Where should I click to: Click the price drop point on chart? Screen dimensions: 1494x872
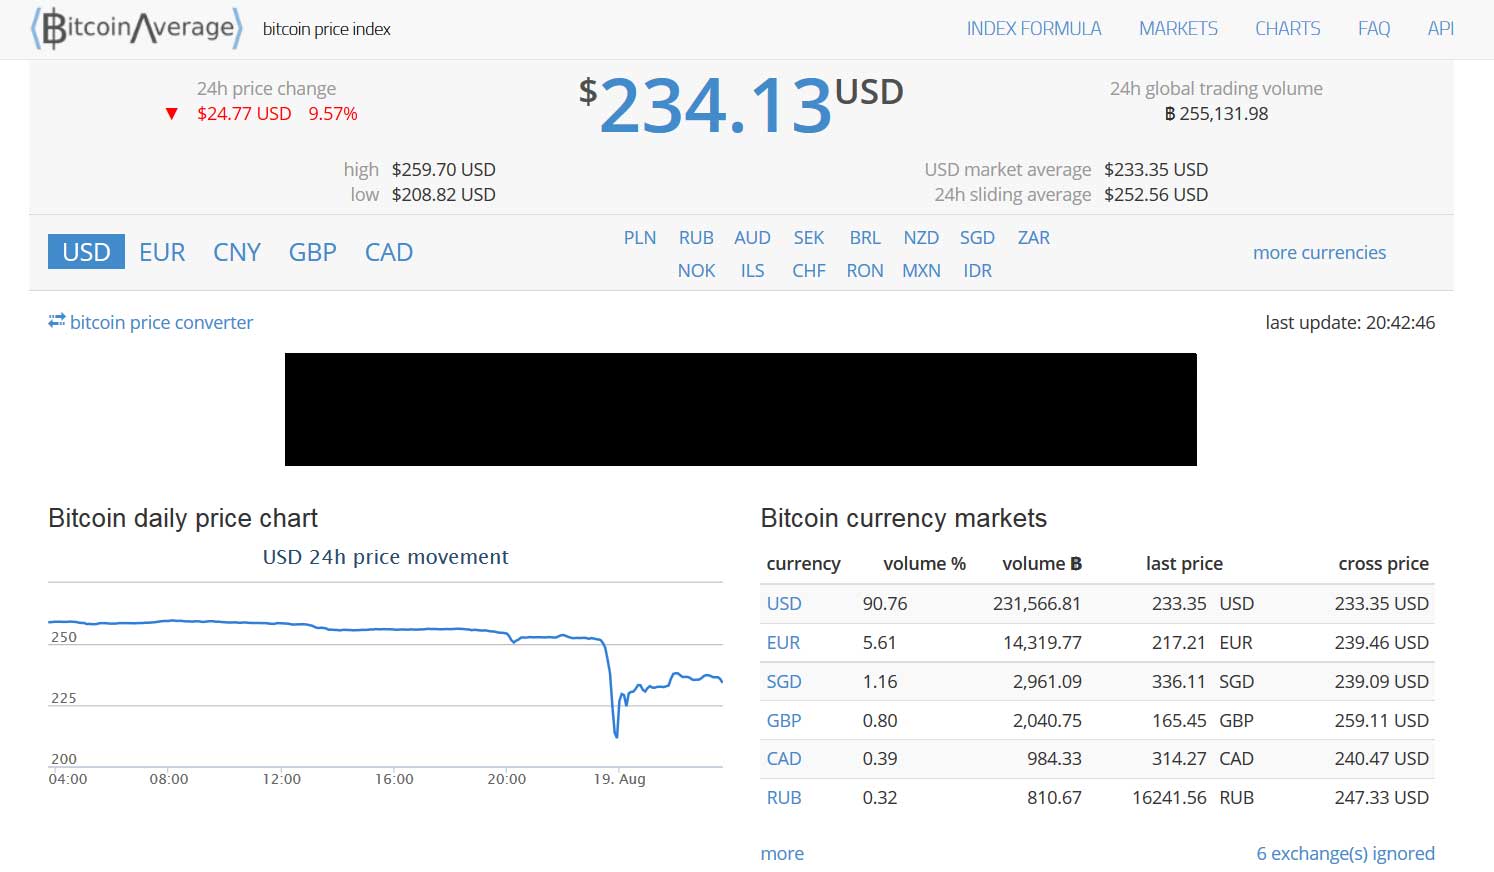coord(616,736)
